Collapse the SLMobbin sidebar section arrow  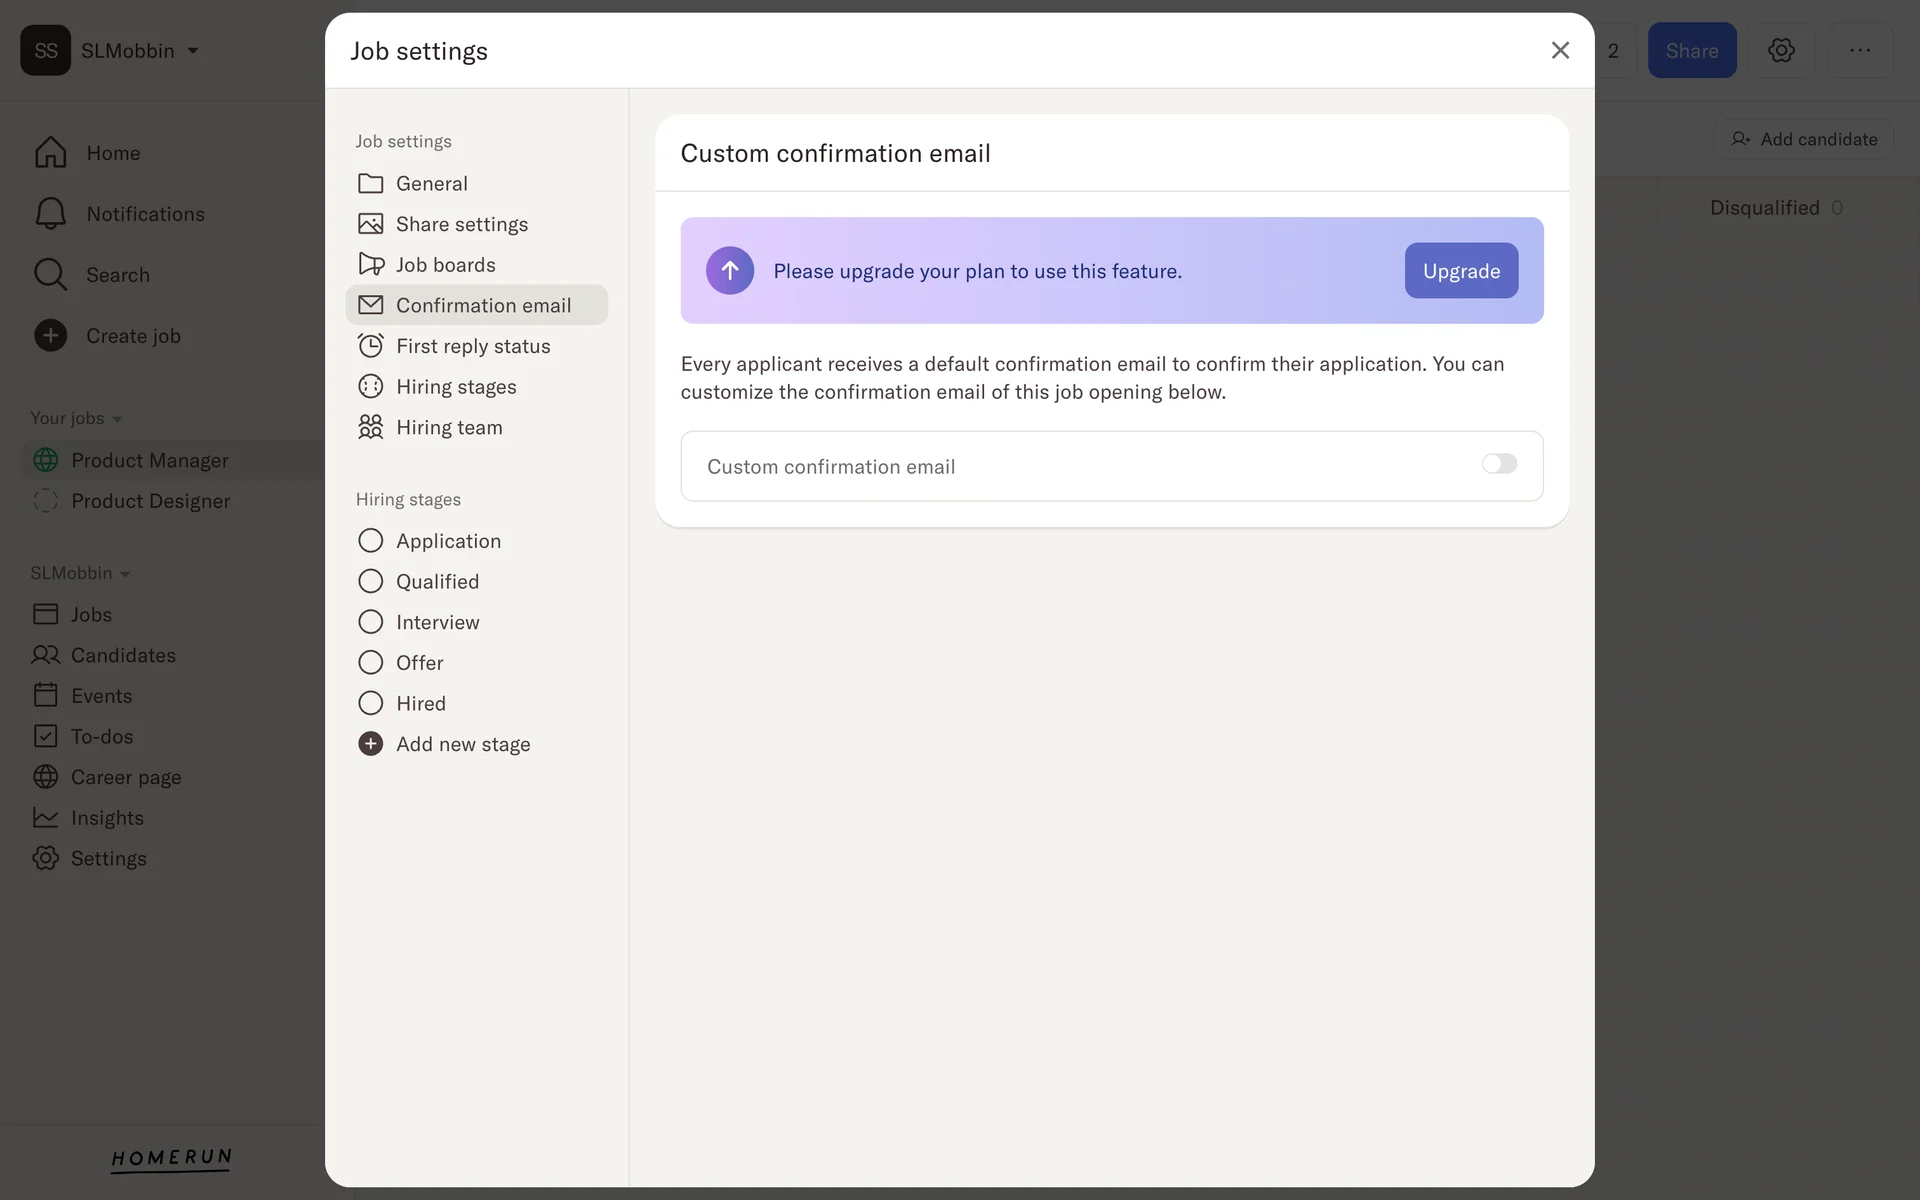(x=125, y=574)
